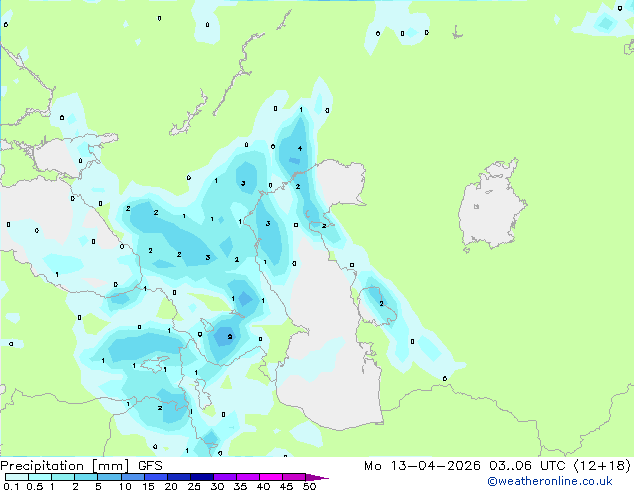The height and width of the screenshot is (490, 634).
Task: Click the "0.1" legend scale label
Action: pos(11,486)
